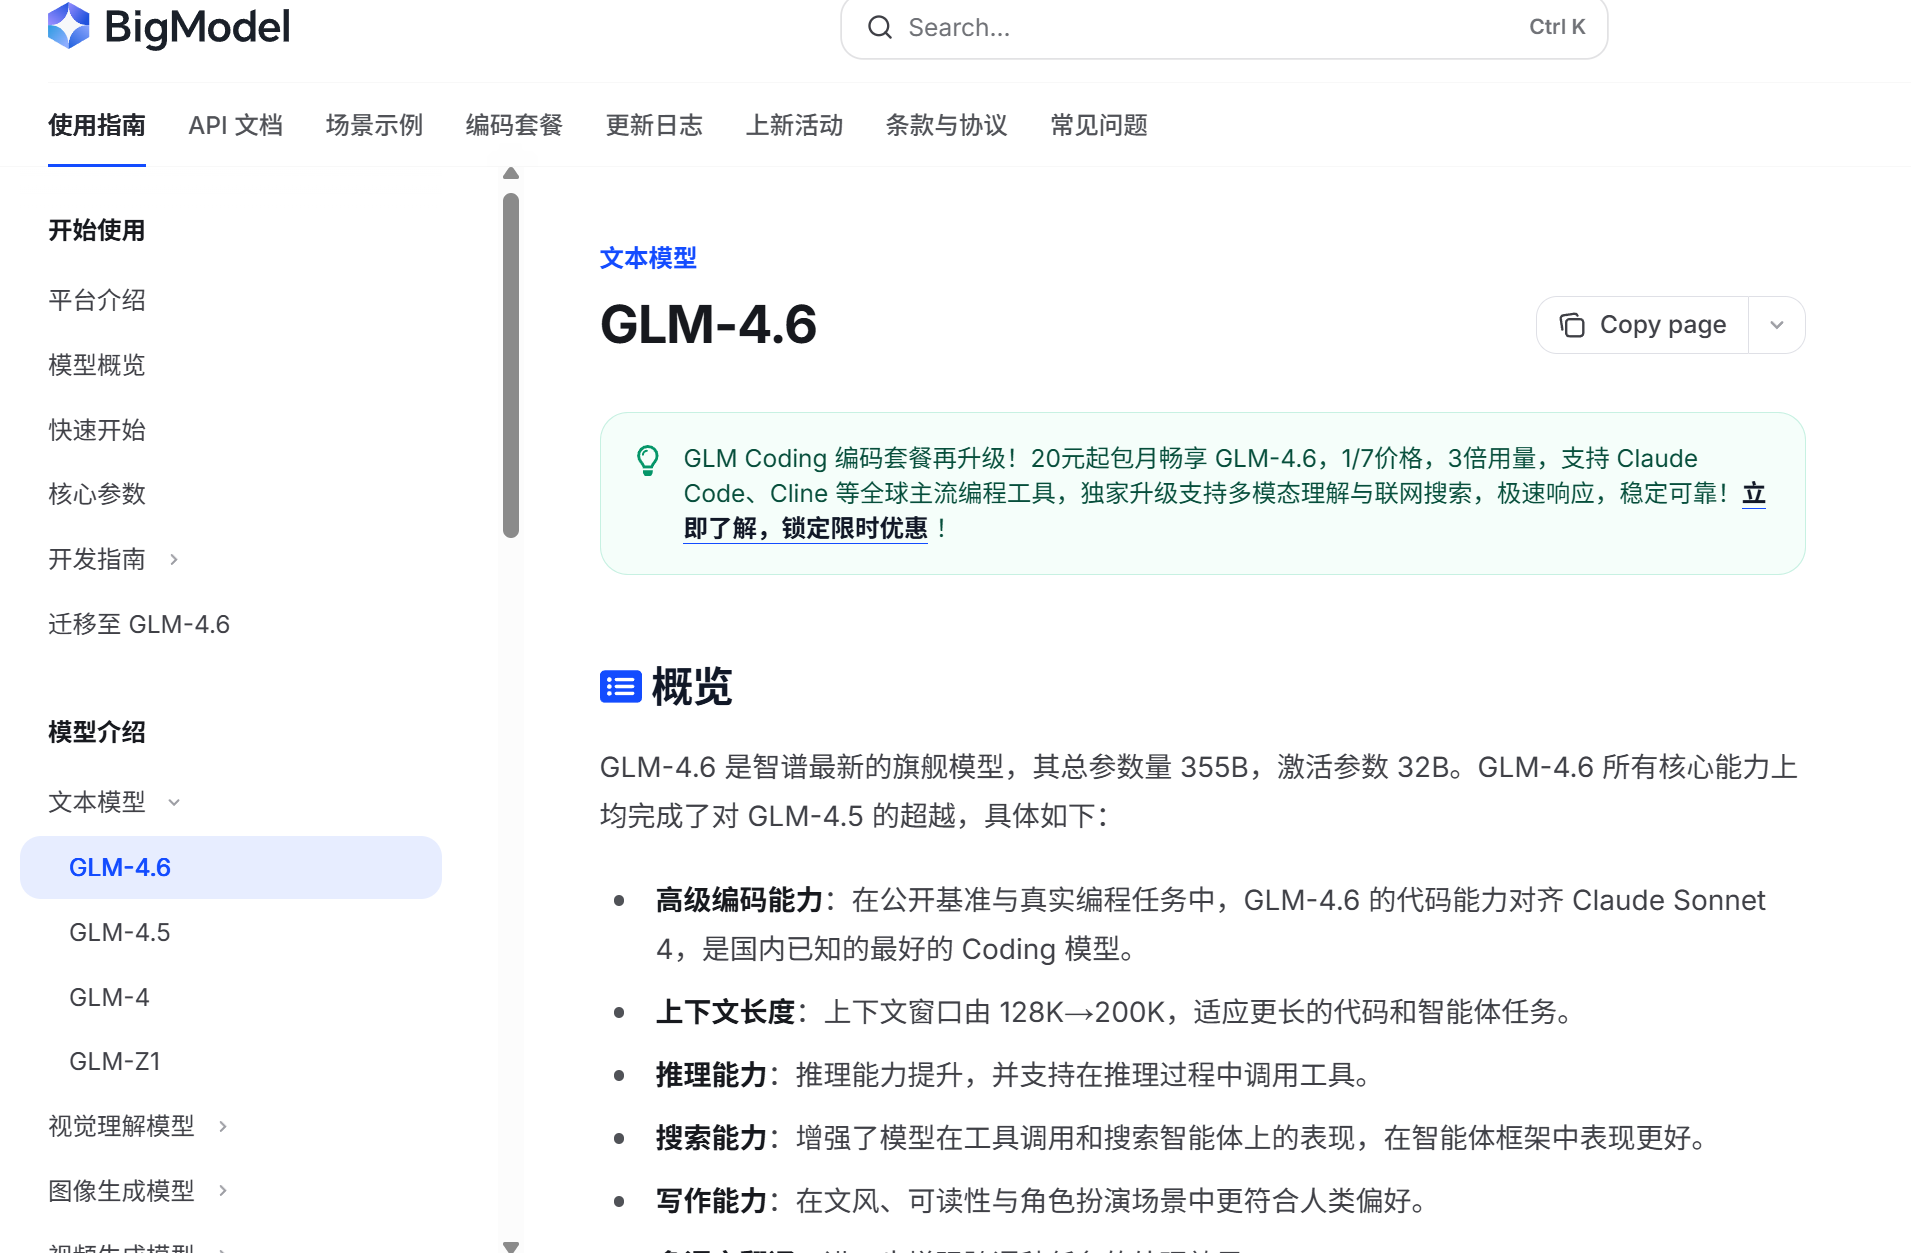
Task: Expand the 开发指南 sidebar section
Action: click(x=174, y=559)
